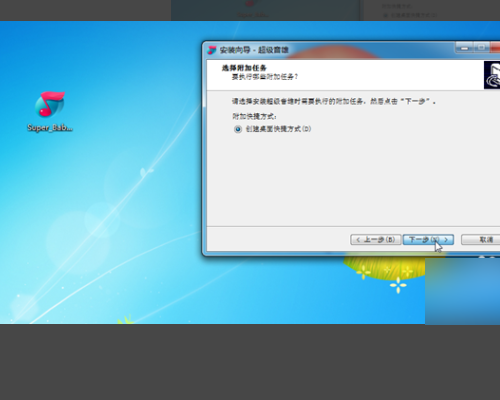
Task: Minimize the installer wizard window
Action: pyautogui.click(x=464, y=48)
